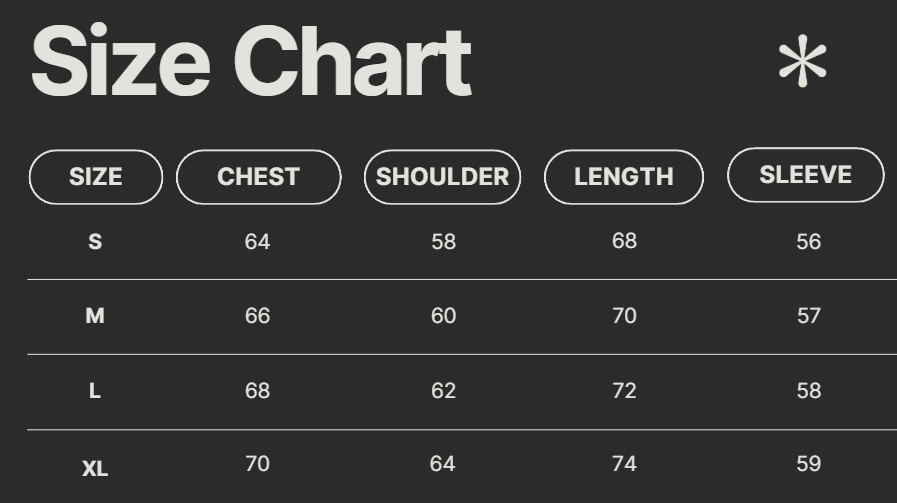Click chest value 64 for size S
This screenshot has height=503, width=897.
[x=257, y=242]
